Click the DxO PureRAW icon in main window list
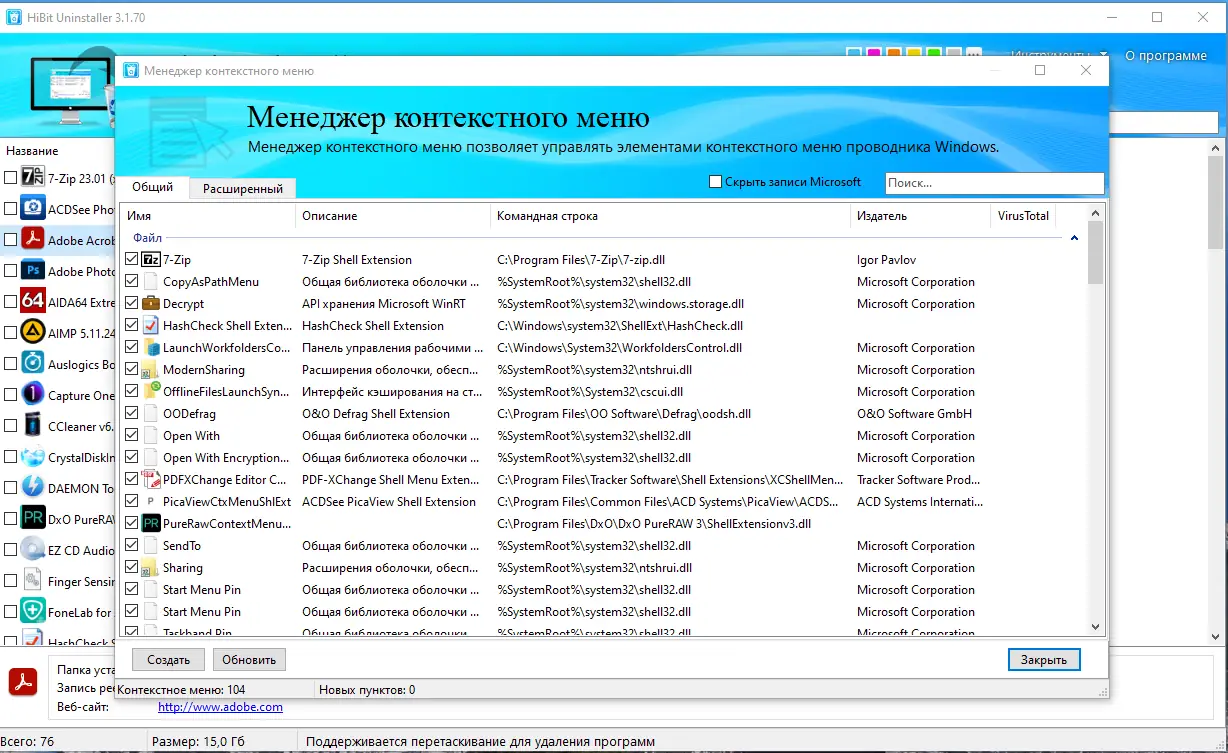The image size is (1228, 753). point(33,519)
